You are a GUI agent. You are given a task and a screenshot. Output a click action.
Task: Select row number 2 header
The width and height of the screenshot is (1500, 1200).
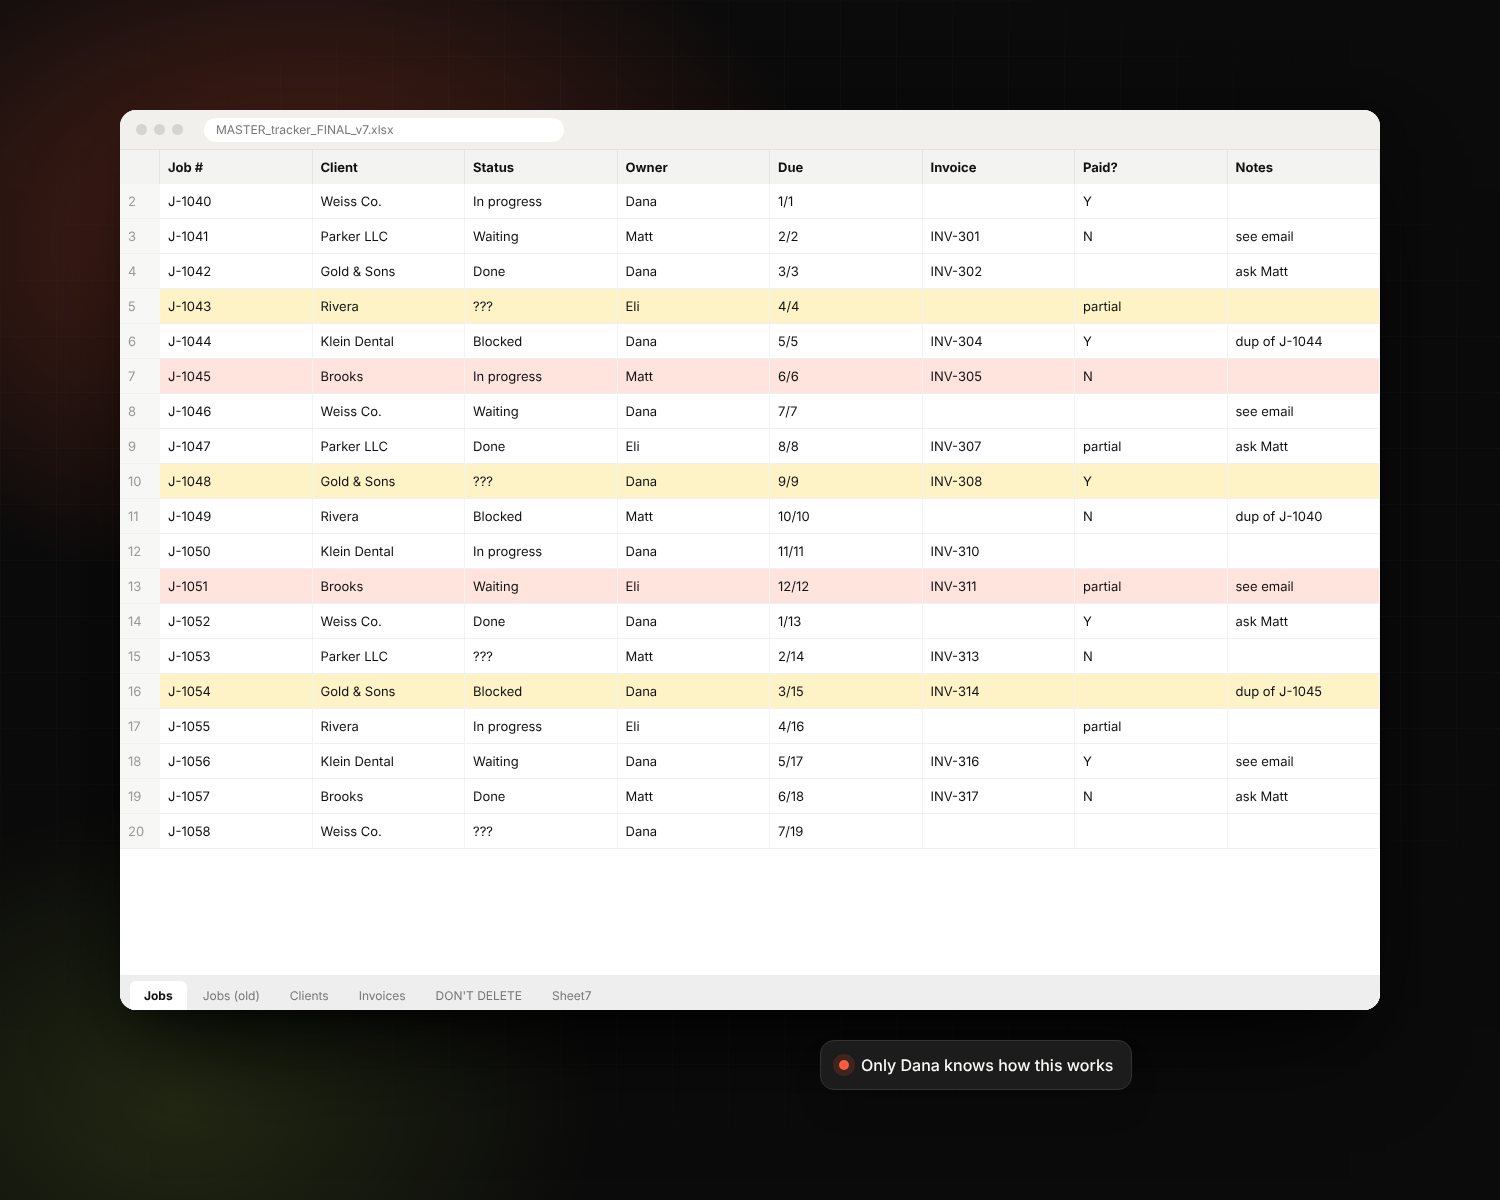pyautogui.click(x=140, y=201)
